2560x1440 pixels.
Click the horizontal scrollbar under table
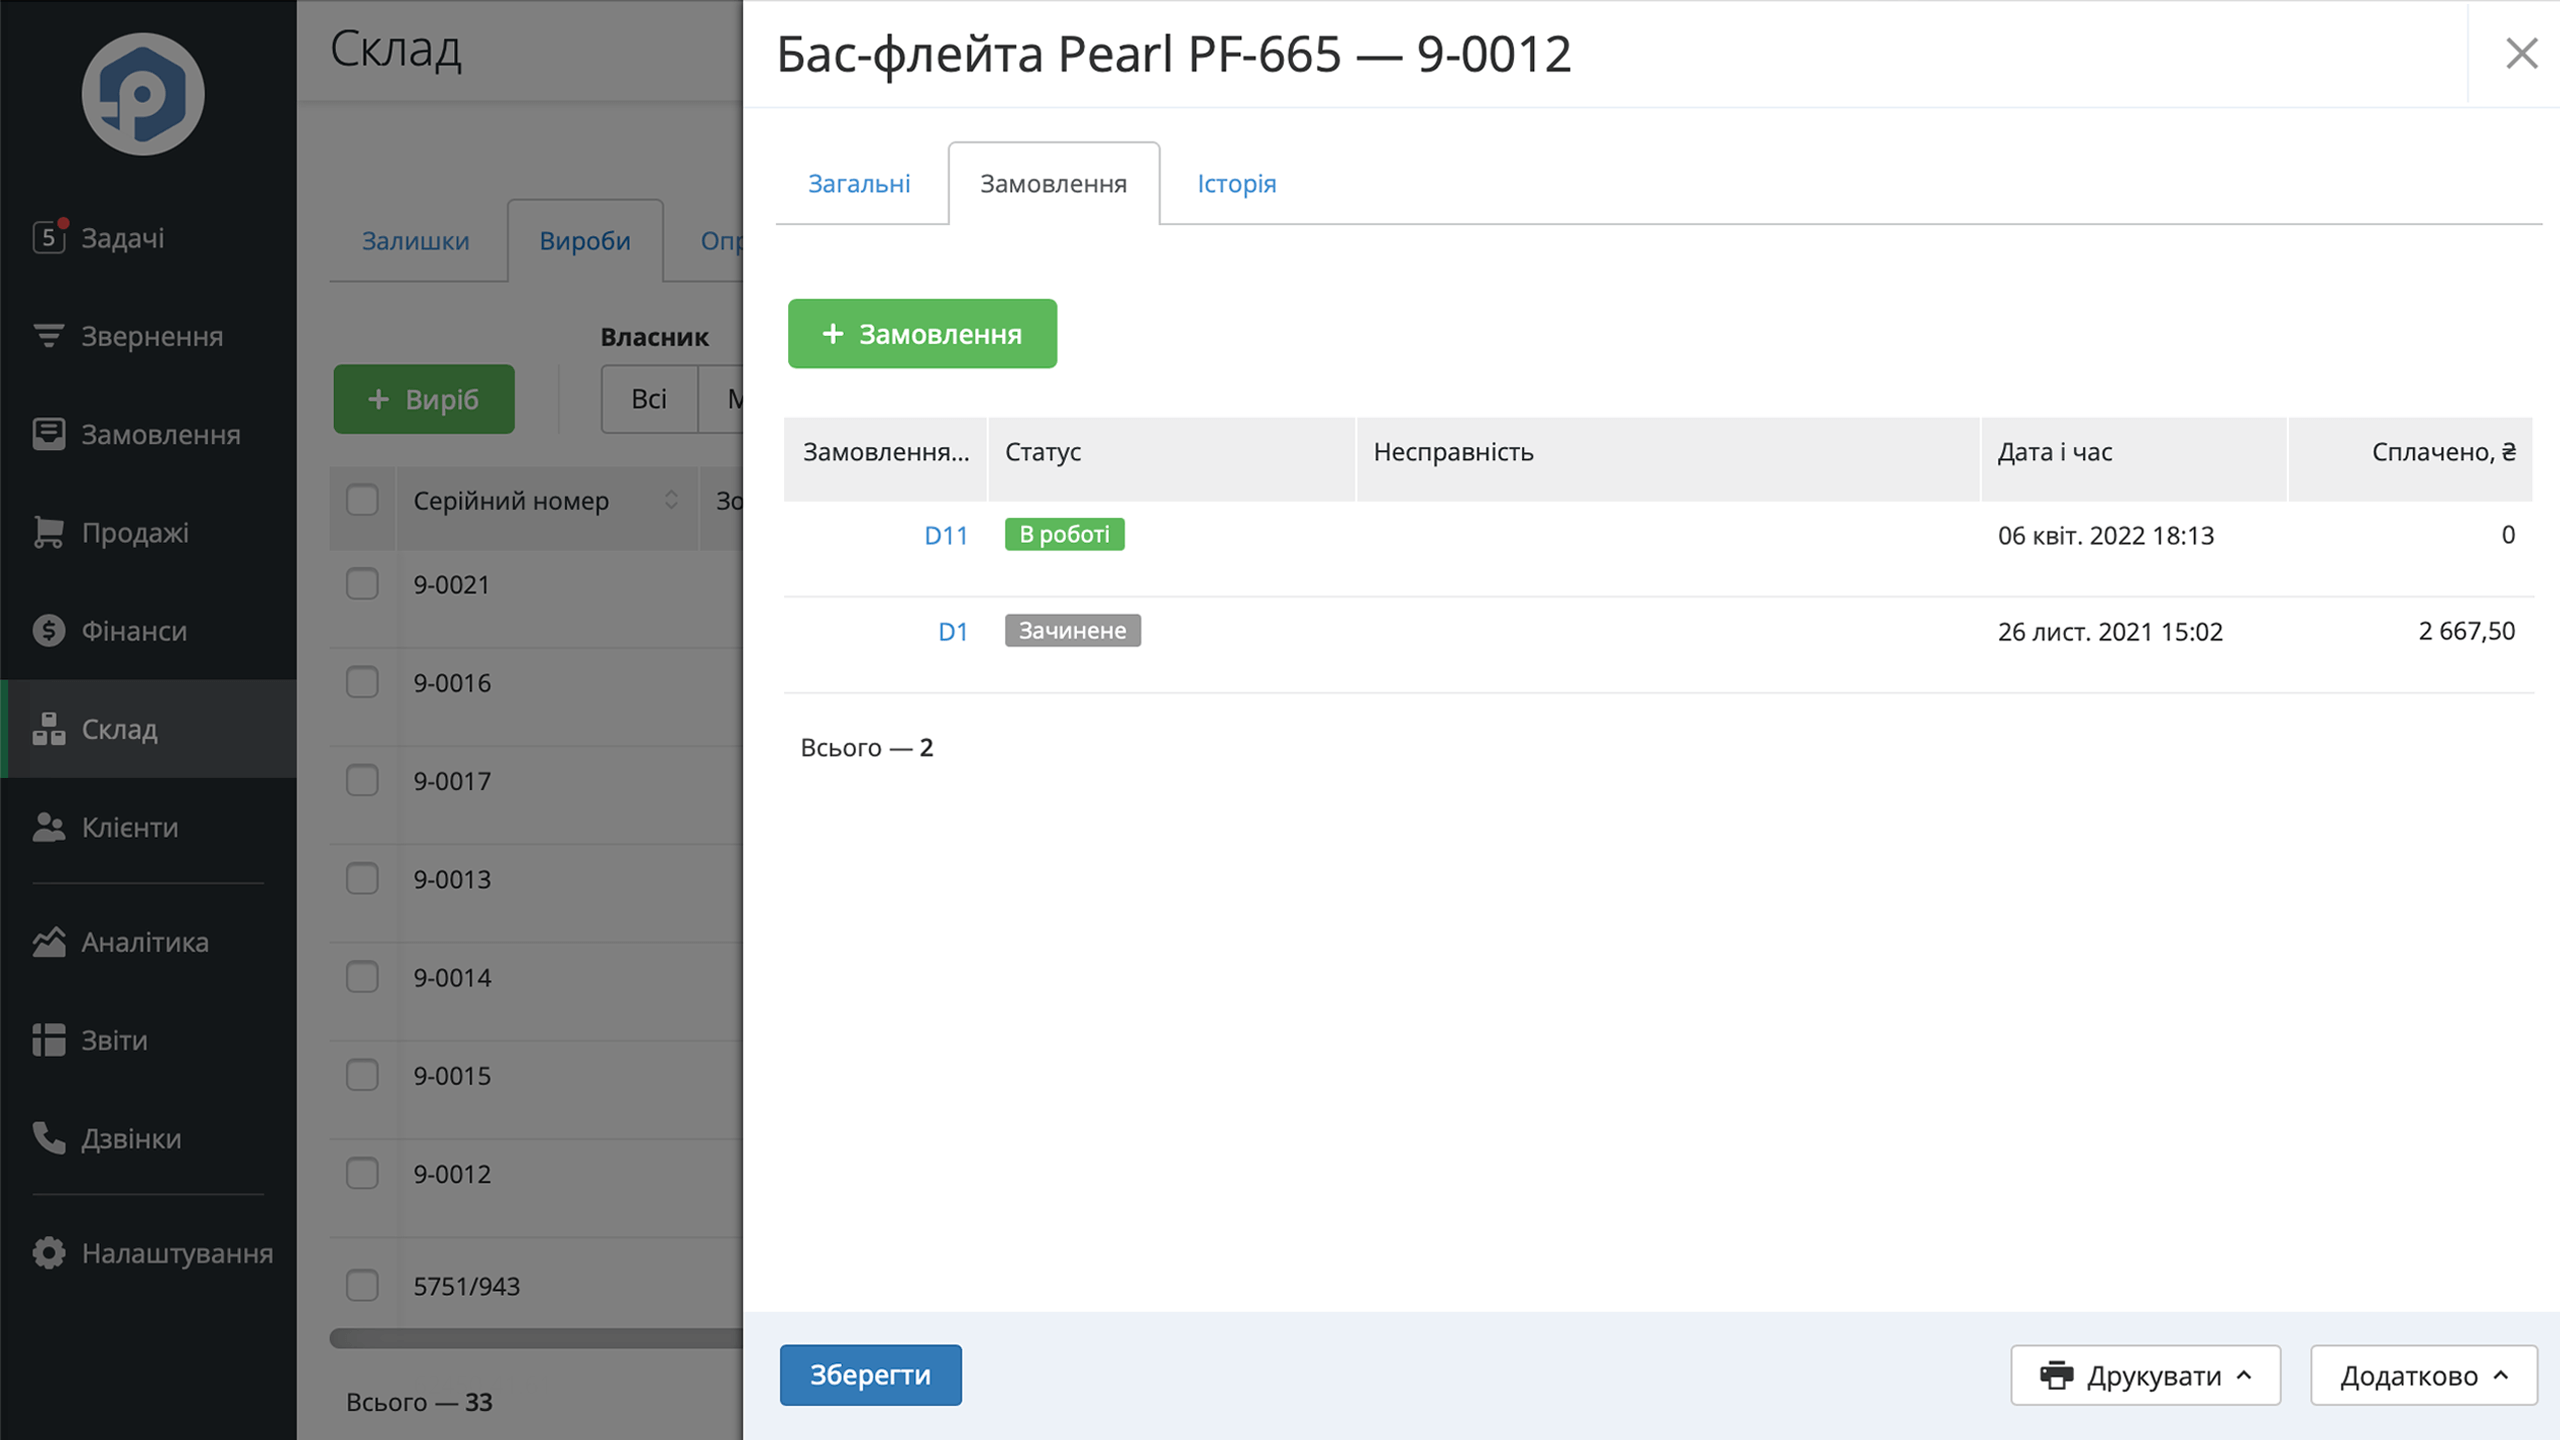pyautogui.click(x=537, y=1338)
